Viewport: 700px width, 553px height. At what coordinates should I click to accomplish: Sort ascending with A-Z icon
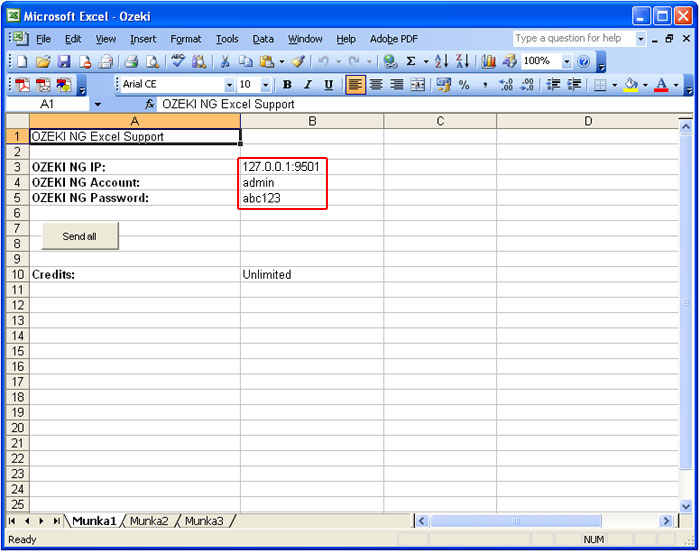441,62
